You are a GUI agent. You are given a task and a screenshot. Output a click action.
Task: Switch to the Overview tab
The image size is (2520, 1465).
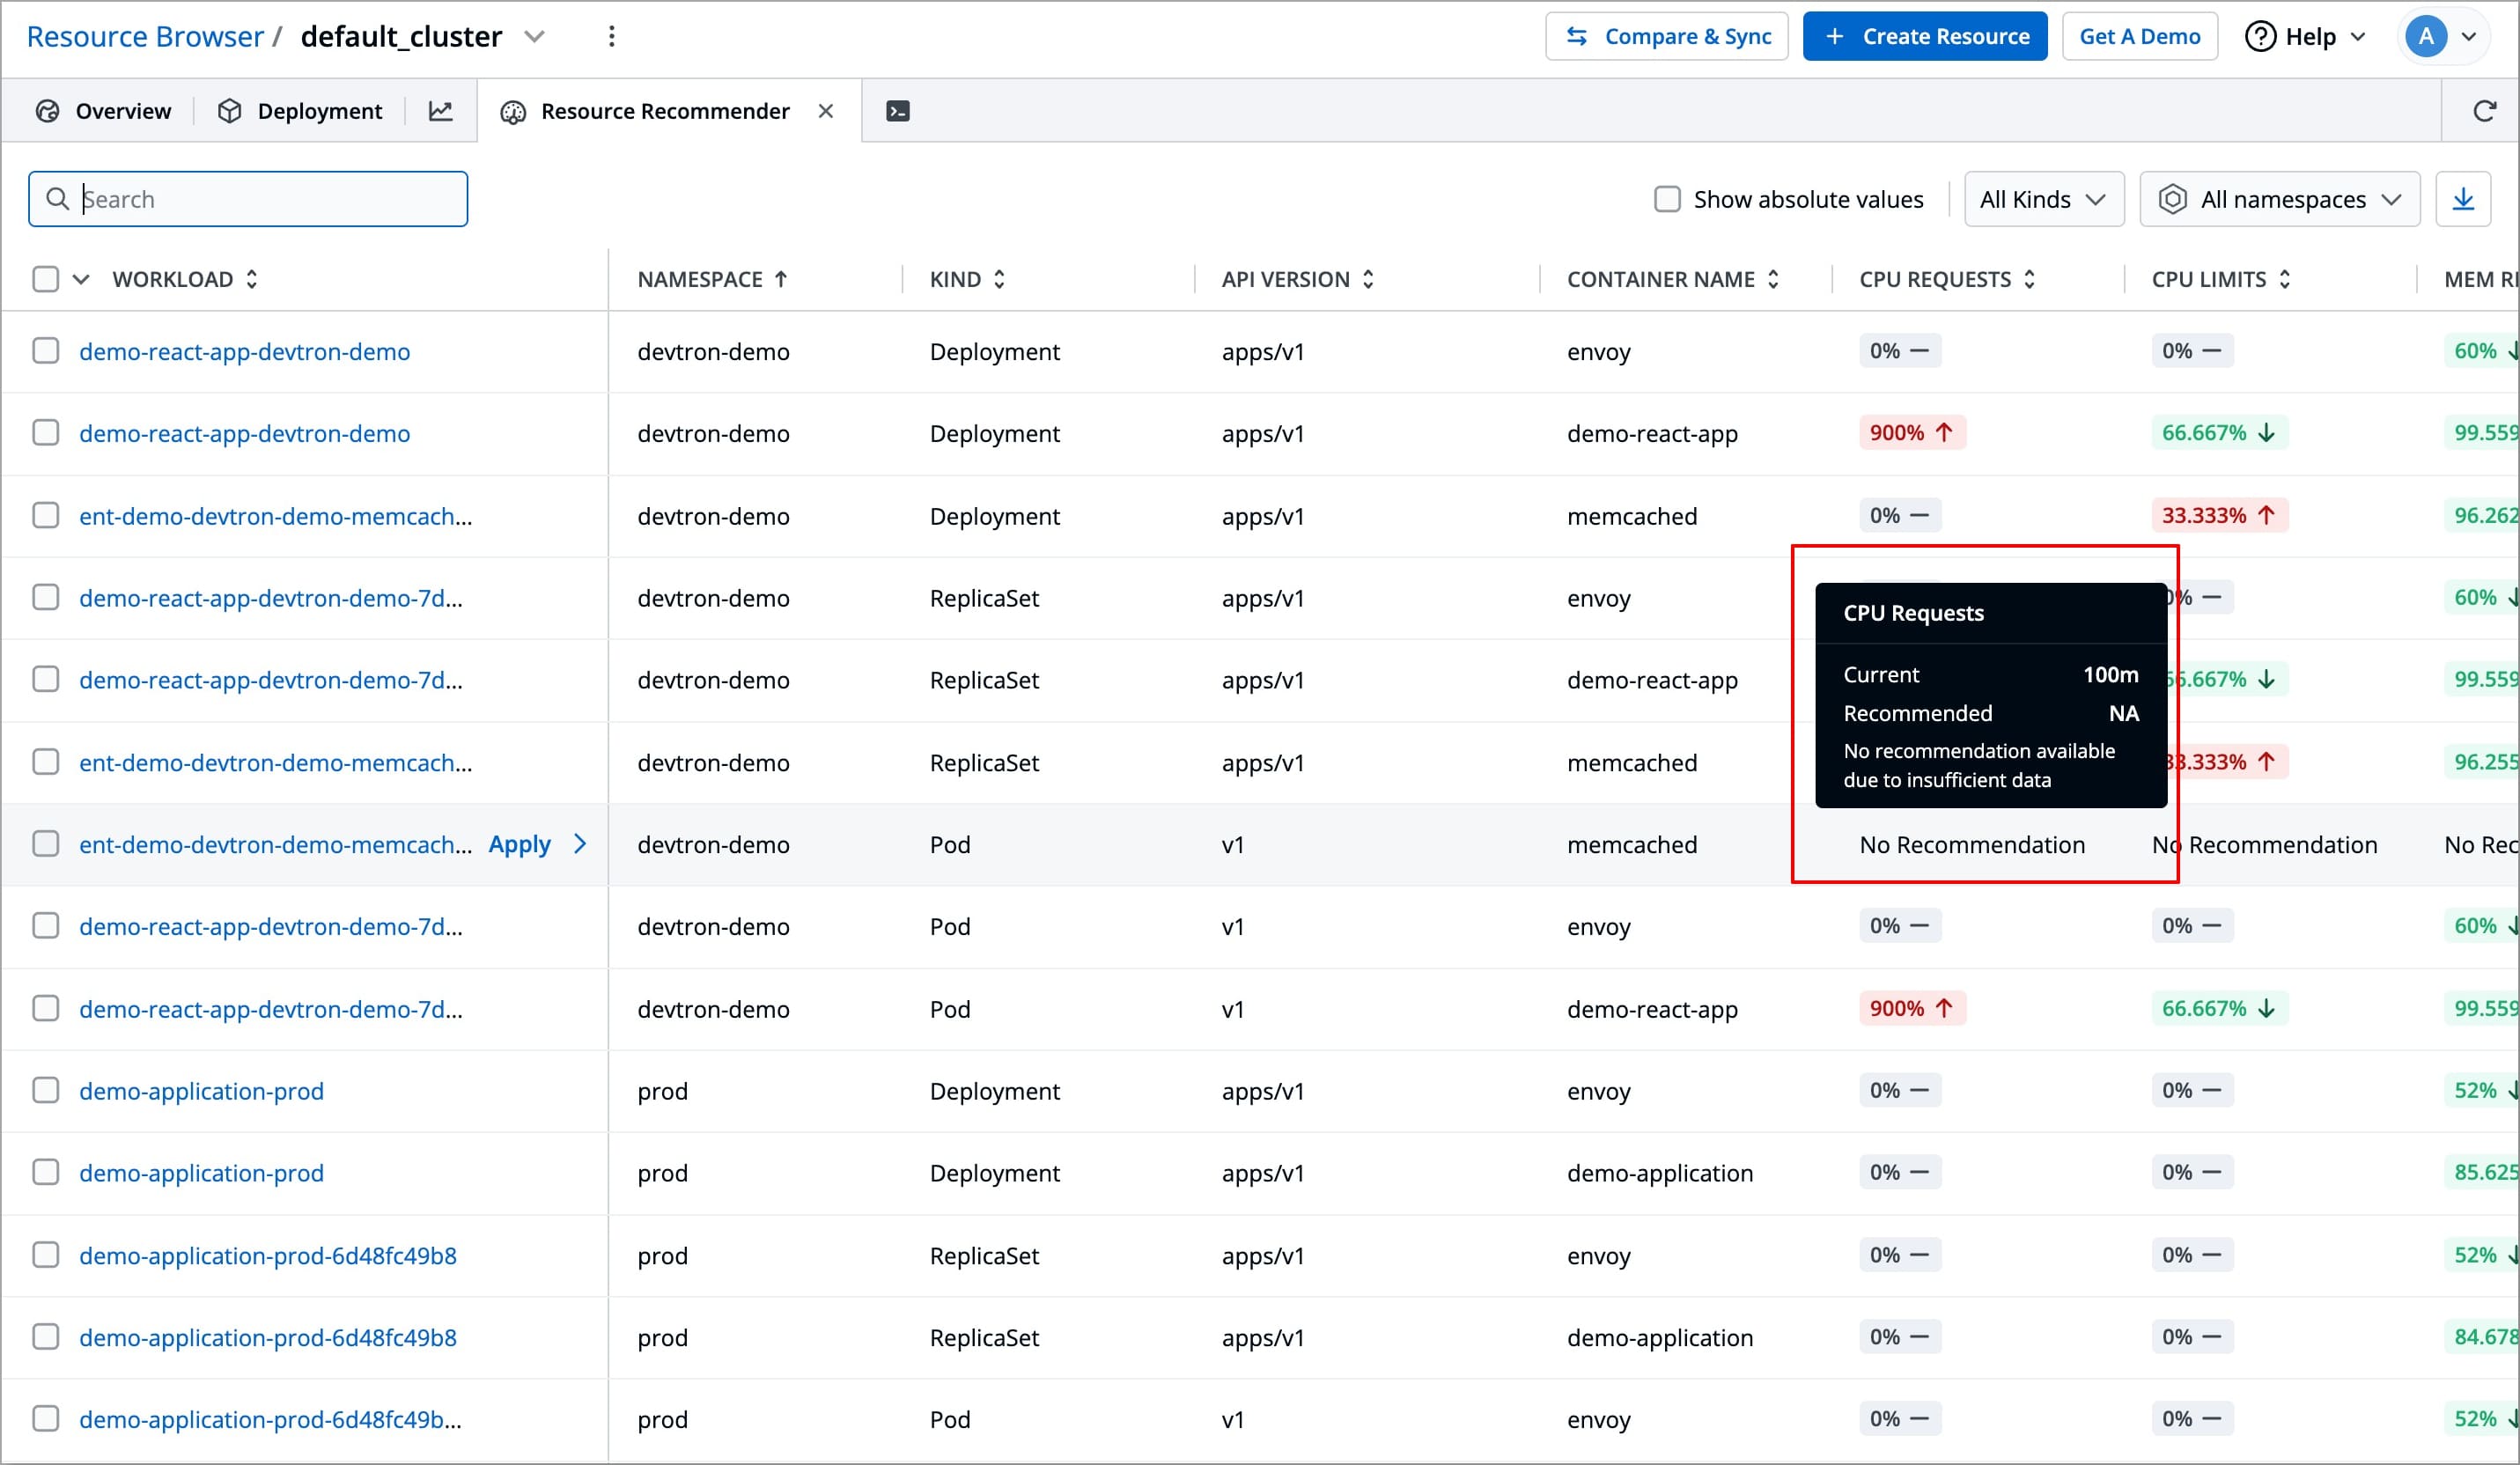tap(103, 111)
